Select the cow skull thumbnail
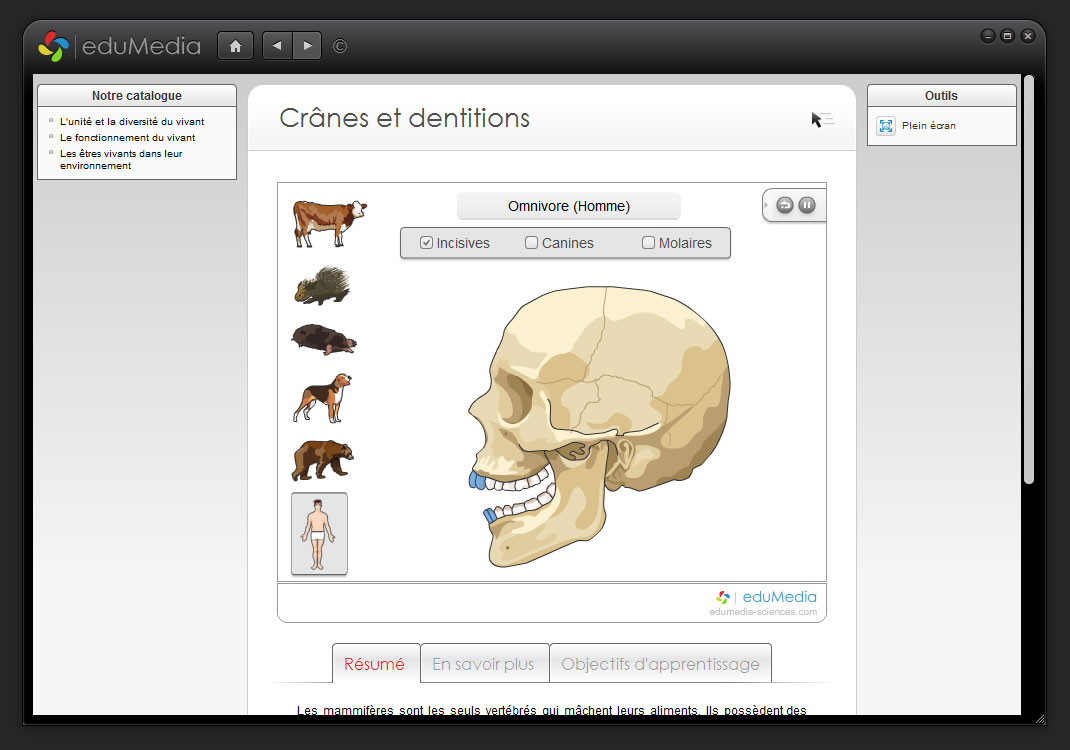This screenshot has height=750, width=1070. click(x=329, y=222)
